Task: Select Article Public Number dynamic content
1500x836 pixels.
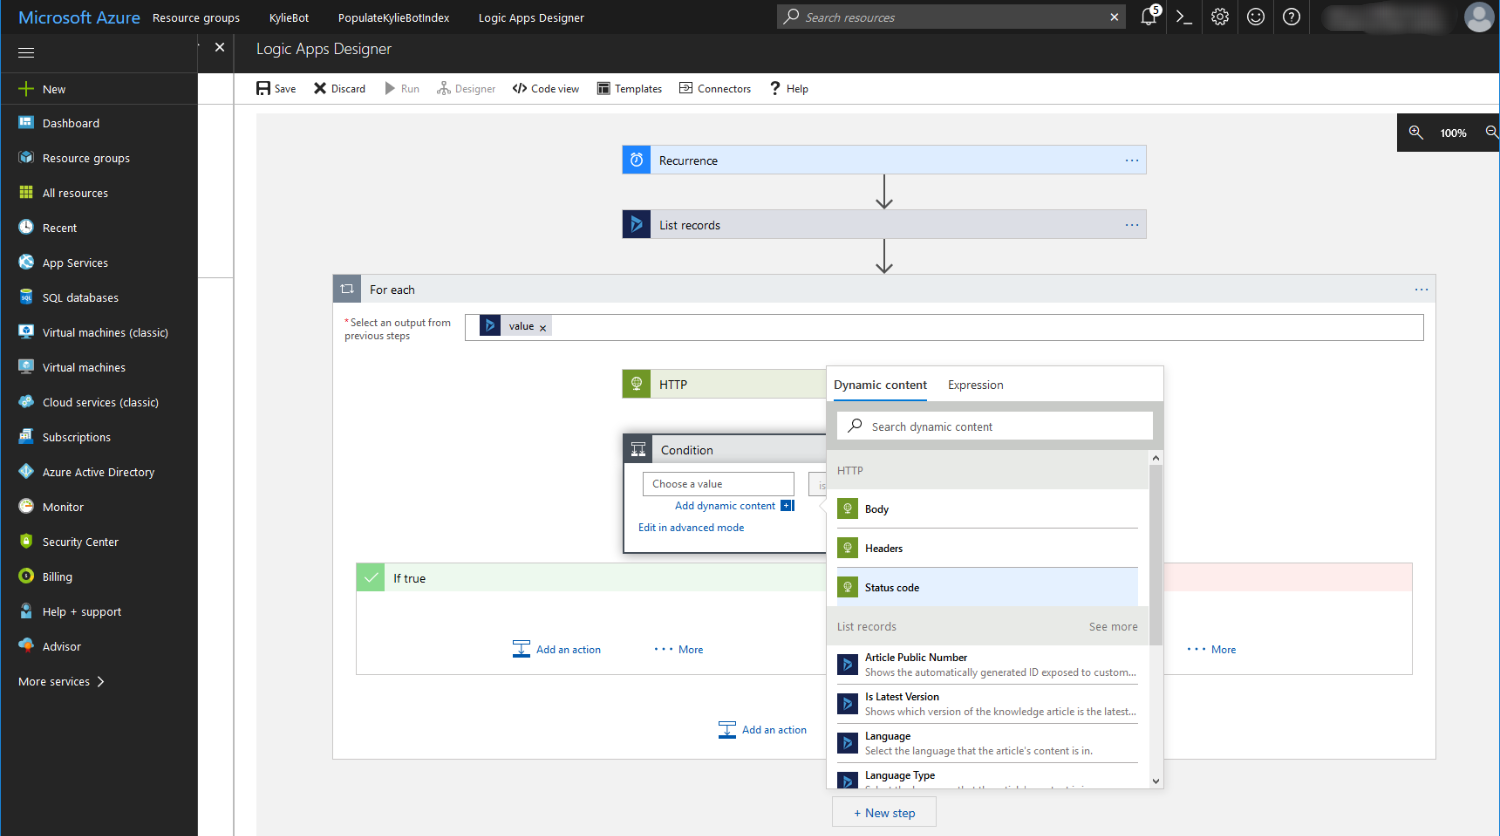Action: click(987, 665)
